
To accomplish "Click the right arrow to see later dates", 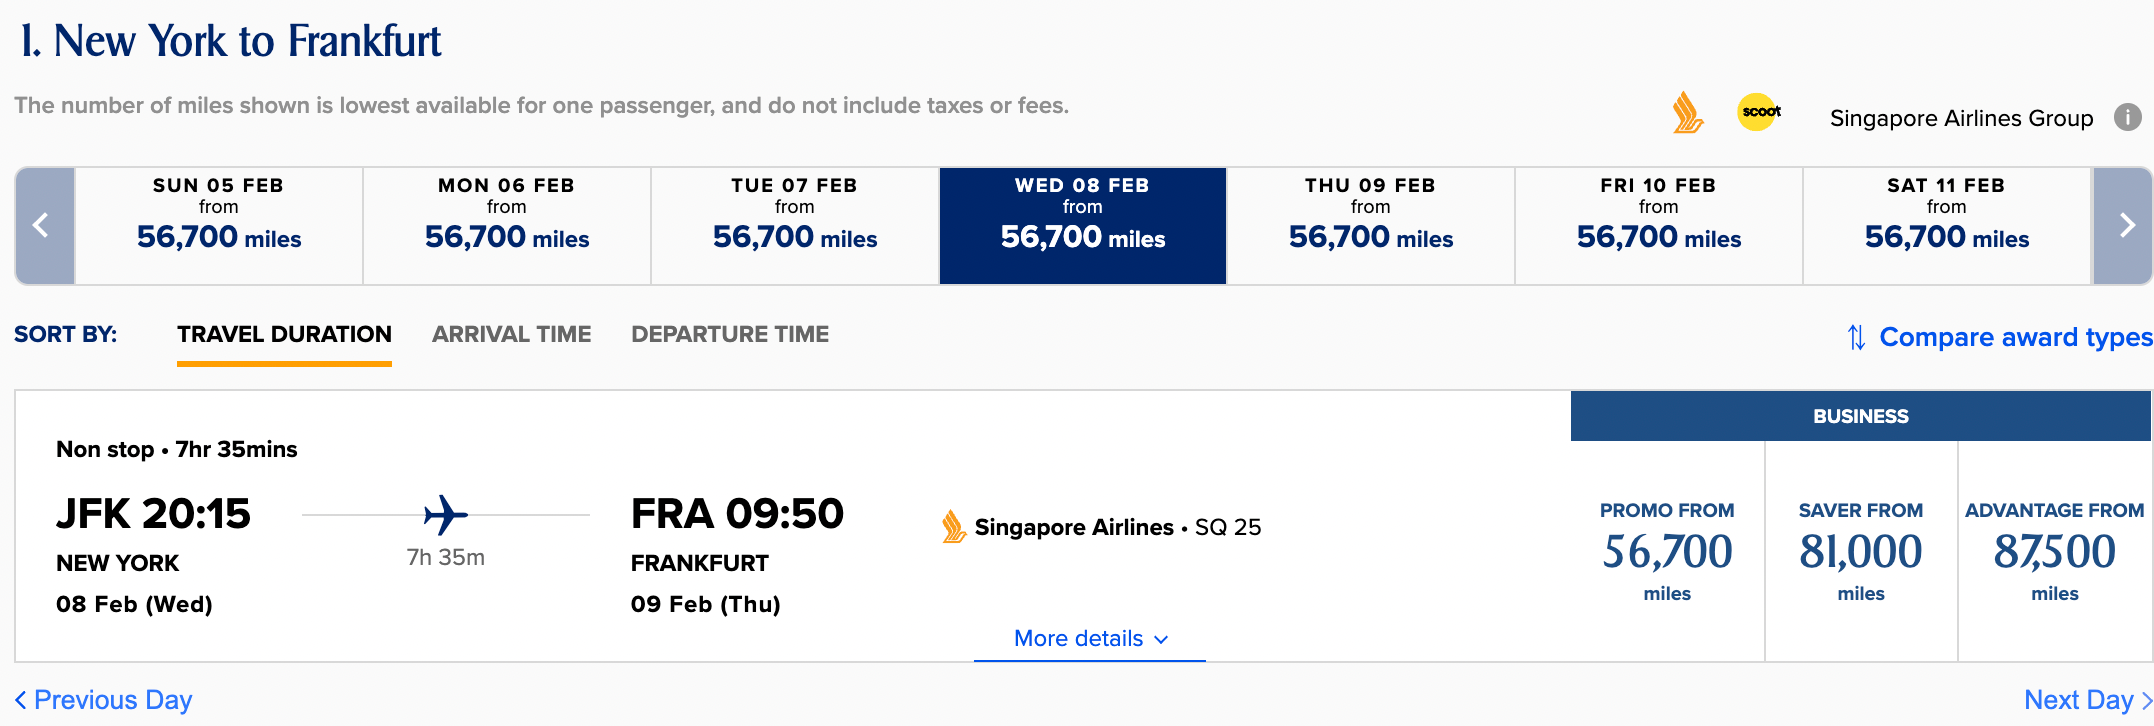I will pyautogui.click(x=2123, y=225).
